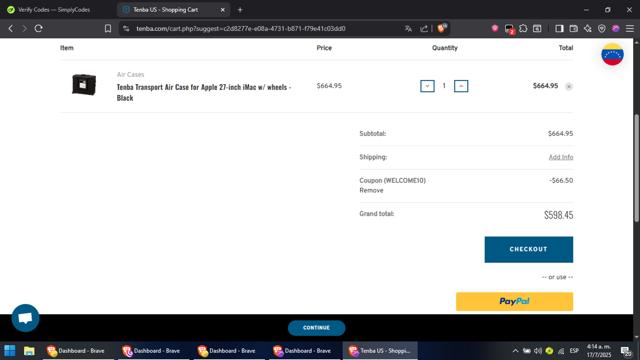Open the live chat bubble
640x360 pixels.
(25, 318)
